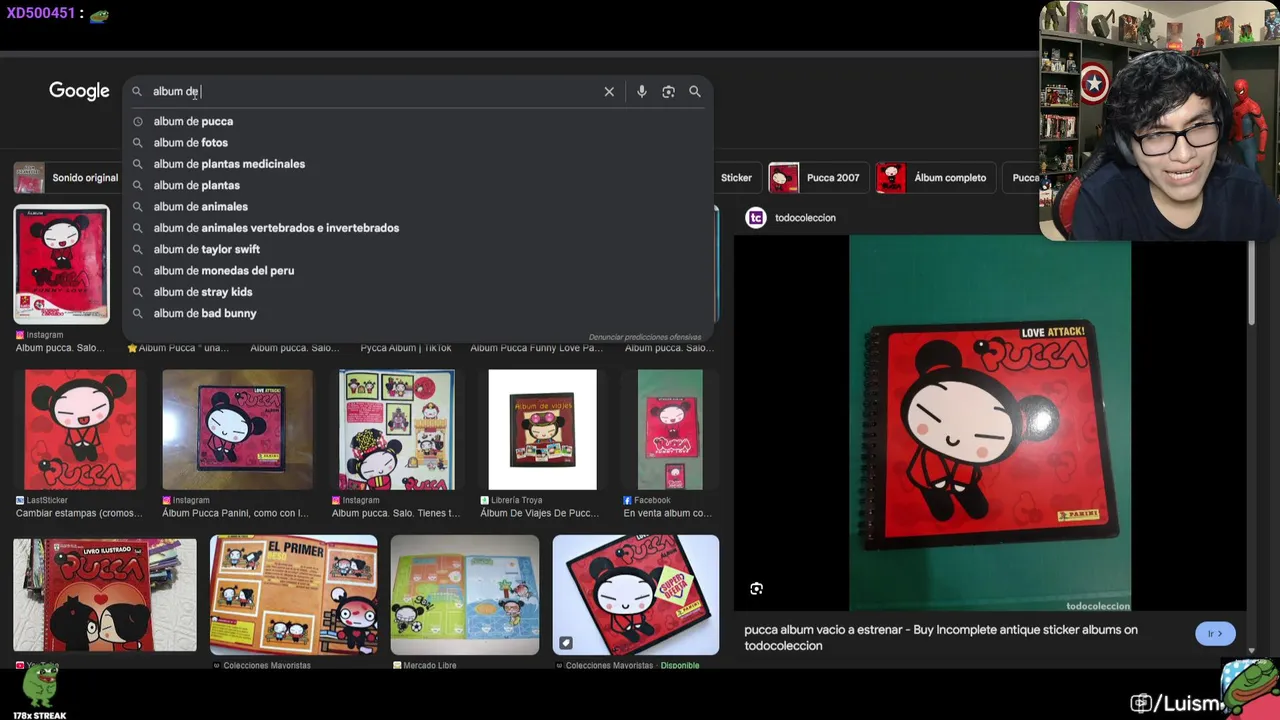Screen dimensions: 1280x720
Task: Open Facebook 'En venta album co...' image result
Action: [x=670, y=430]
